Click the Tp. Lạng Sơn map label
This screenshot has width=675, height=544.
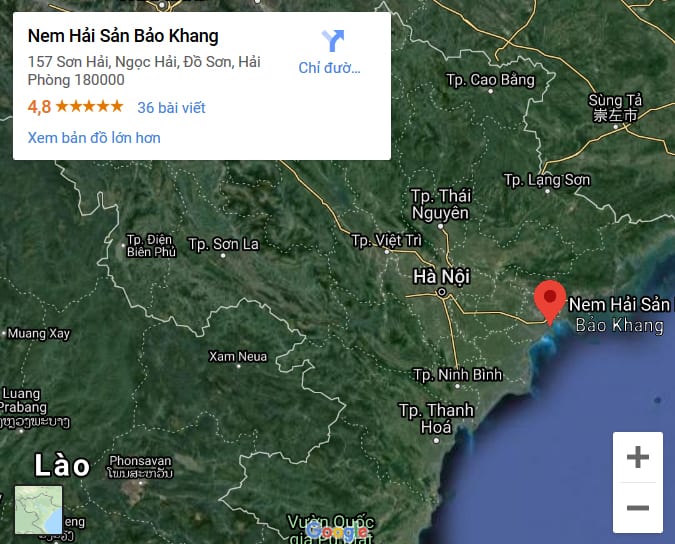point(547,180)
